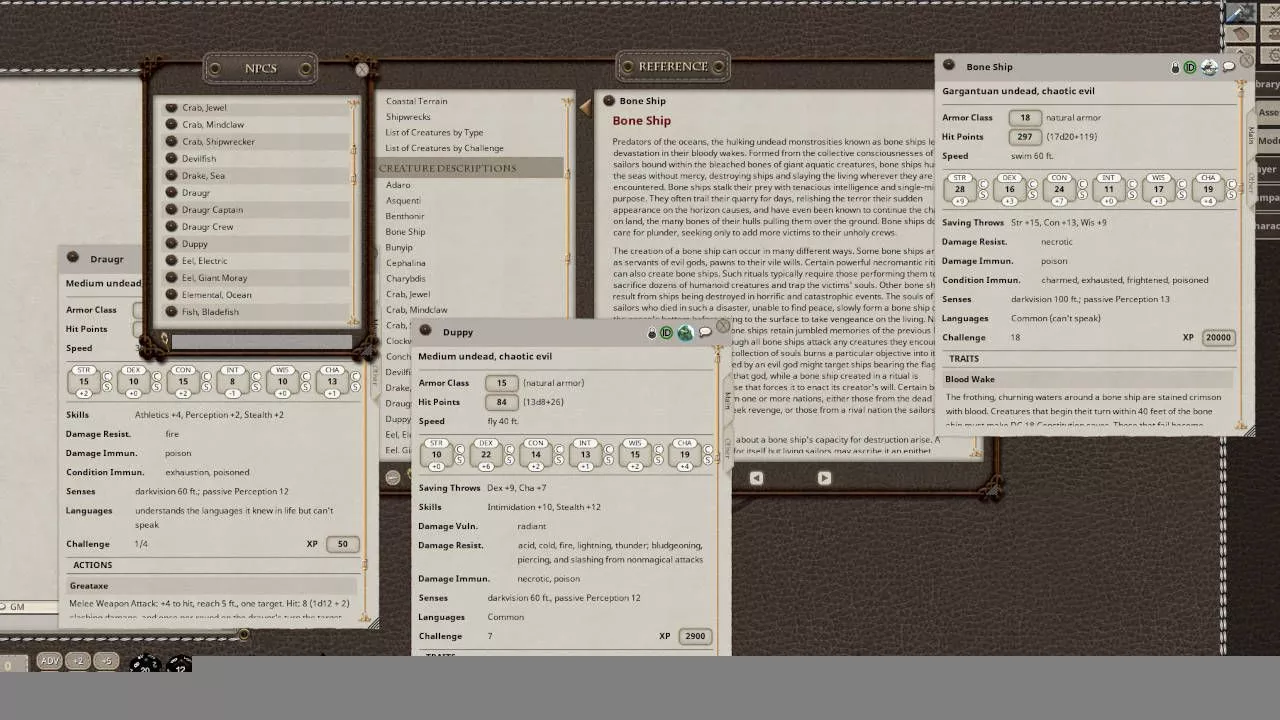The height and width of the screenshot is (720, 1280).
Task: Click Duppy XP value 2900 field
Action: (x=695, y=636)
